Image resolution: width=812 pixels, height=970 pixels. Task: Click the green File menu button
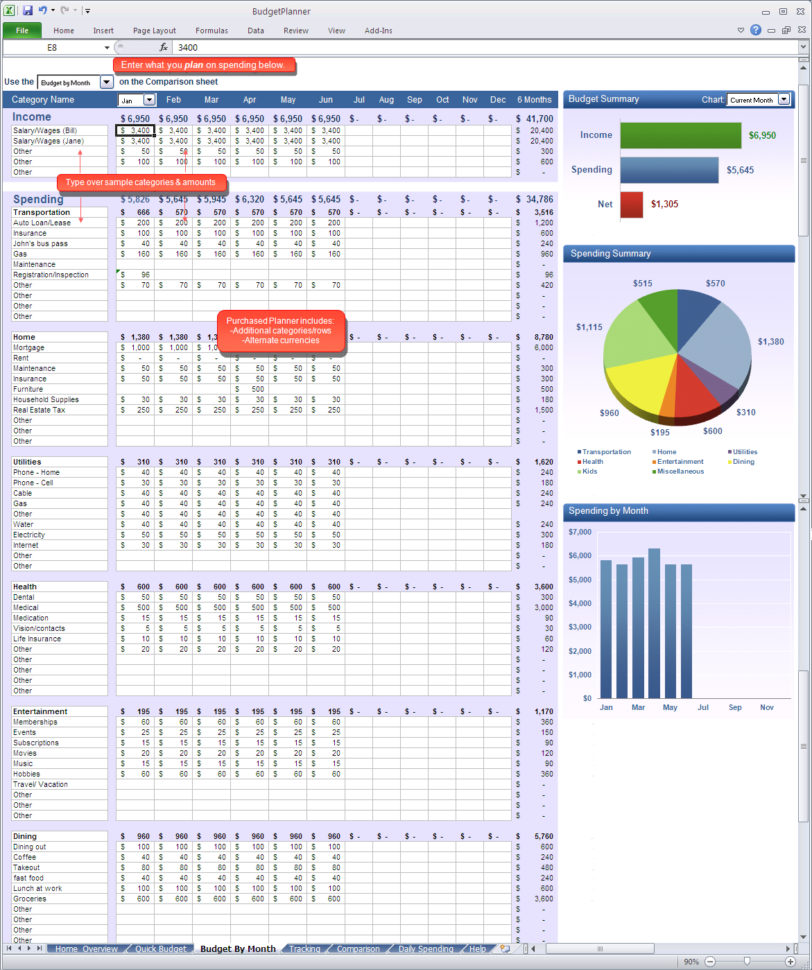pyautogui.click(x=22, y=30)
